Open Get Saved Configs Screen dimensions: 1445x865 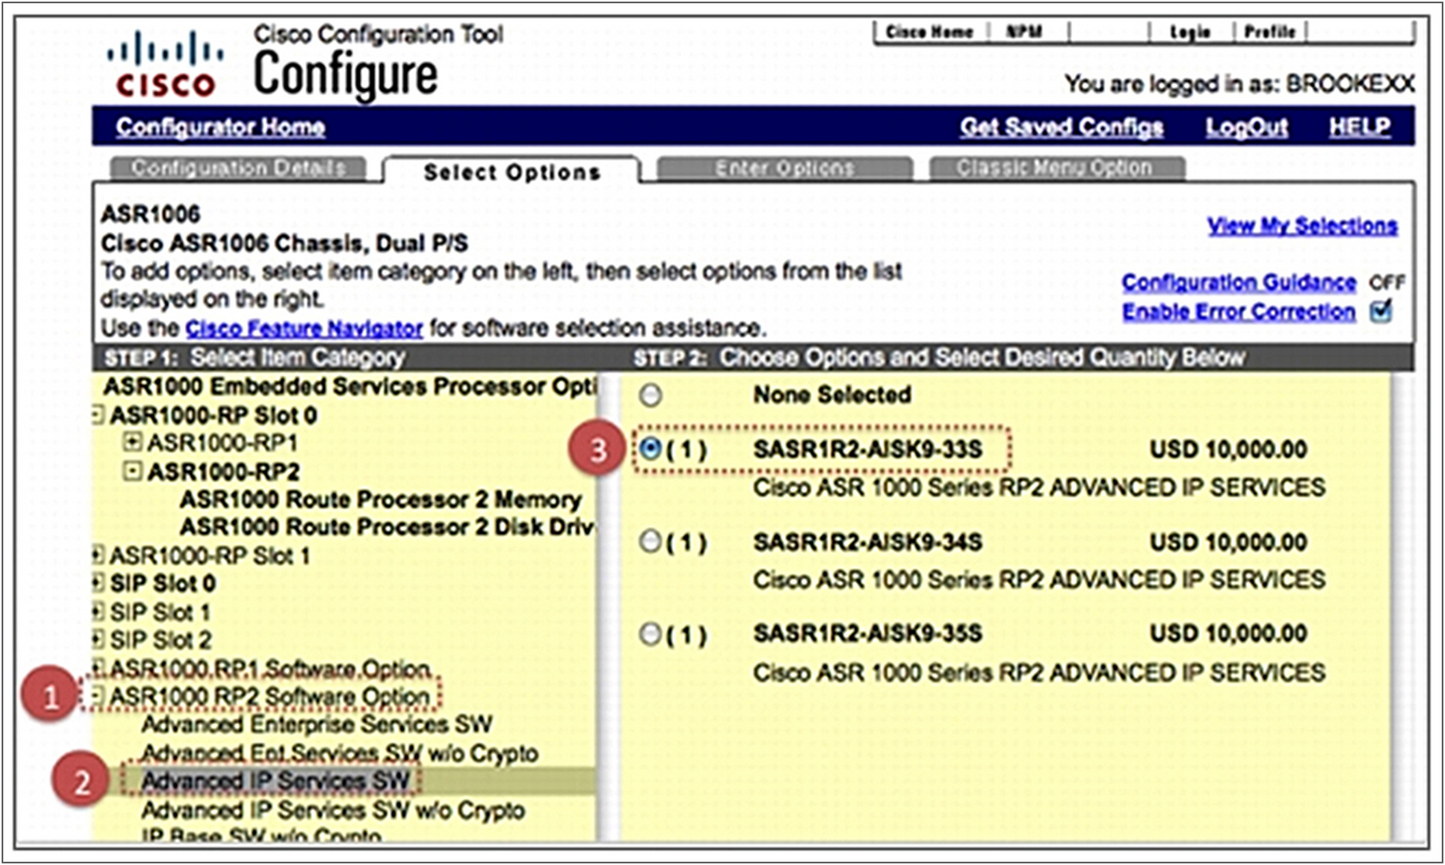1061,127
